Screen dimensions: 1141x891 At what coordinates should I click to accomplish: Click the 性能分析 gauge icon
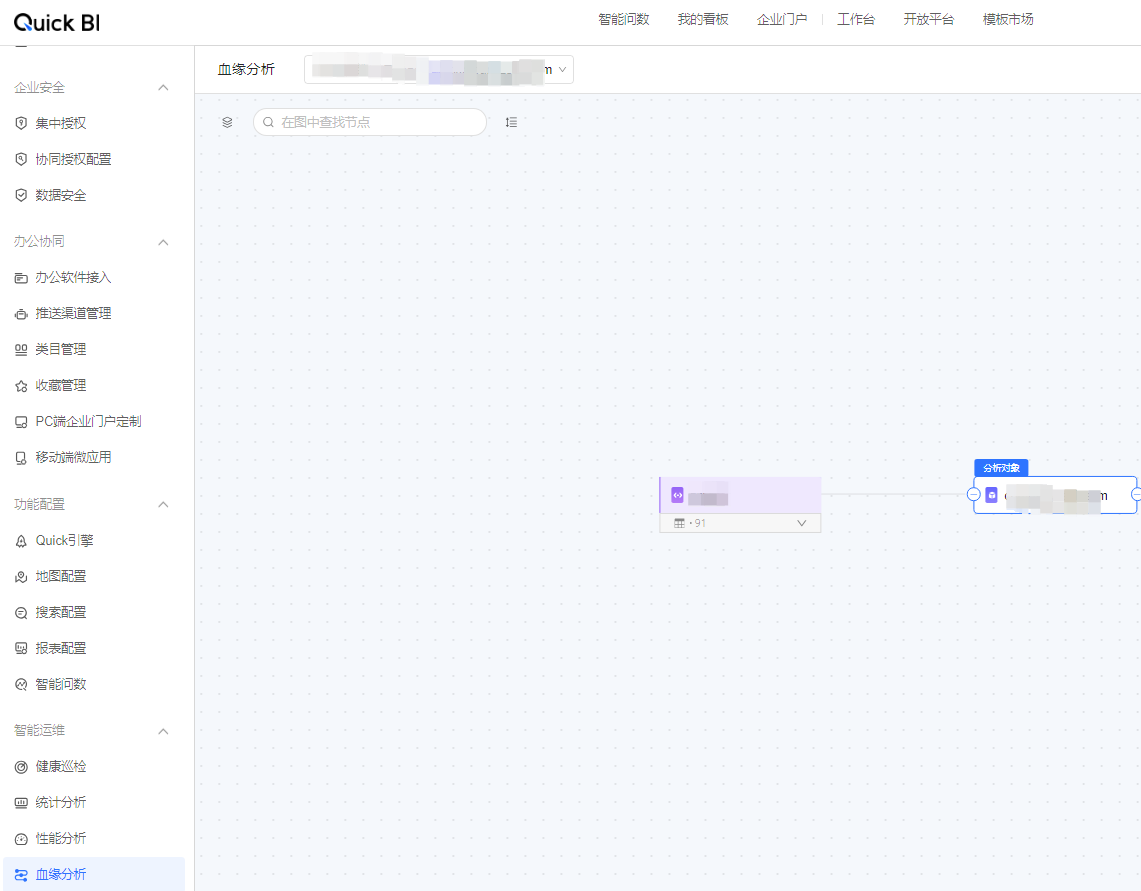(x=21, y=839)
